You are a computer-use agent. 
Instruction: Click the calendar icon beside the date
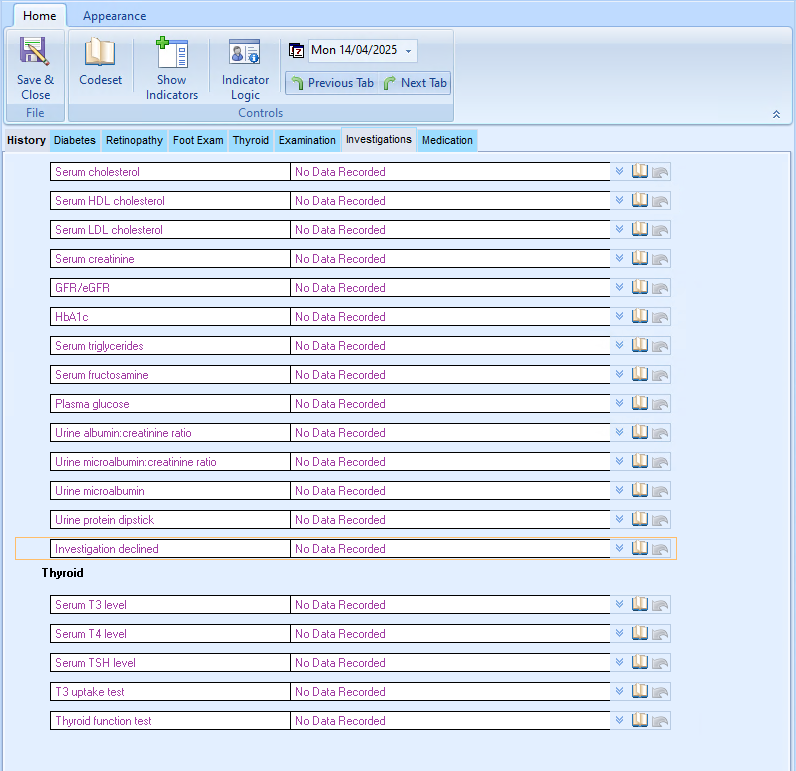click(296, 50)
